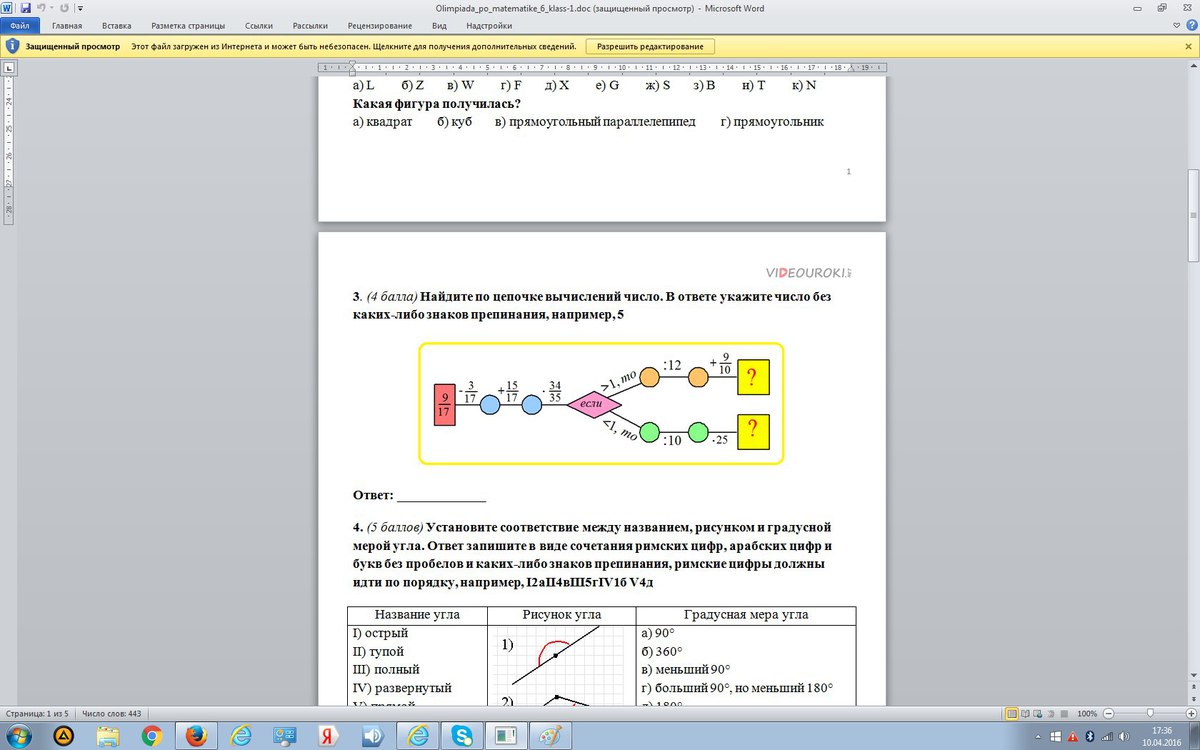This screenshot has height=750, width=1200.
Task: Click the 100% zoom level button
Action: [1088, 713]
